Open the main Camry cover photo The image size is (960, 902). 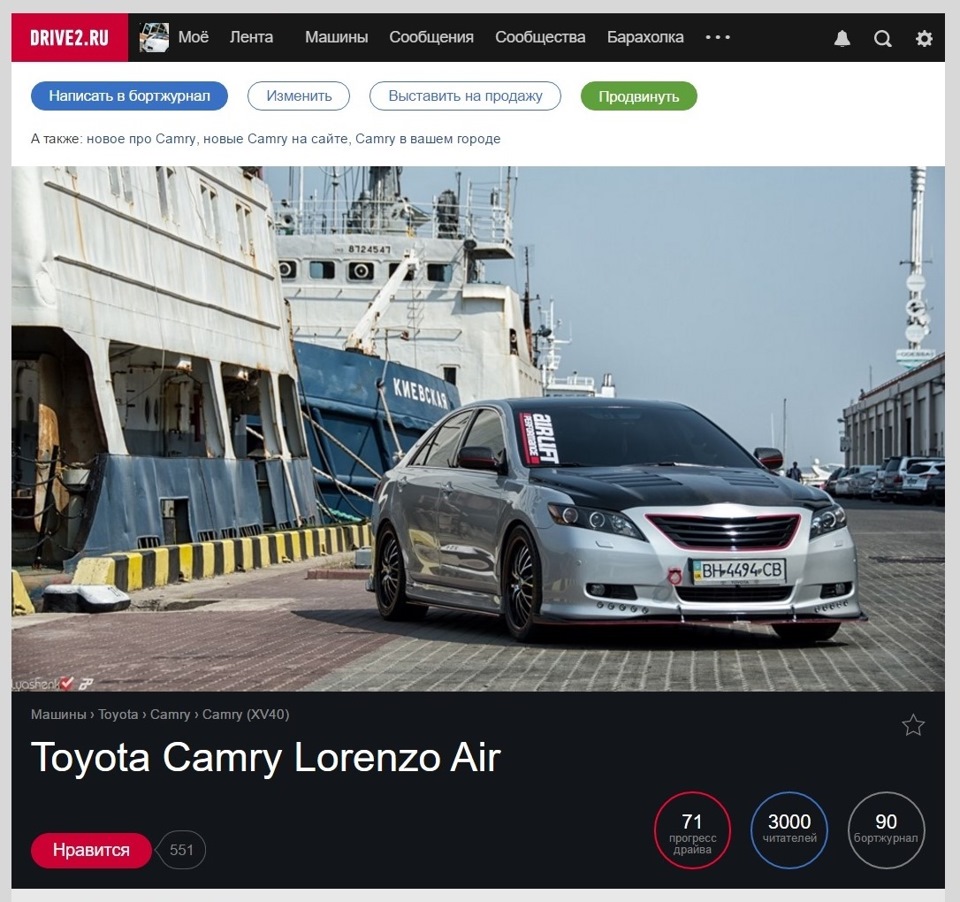[x=478, y=429]
